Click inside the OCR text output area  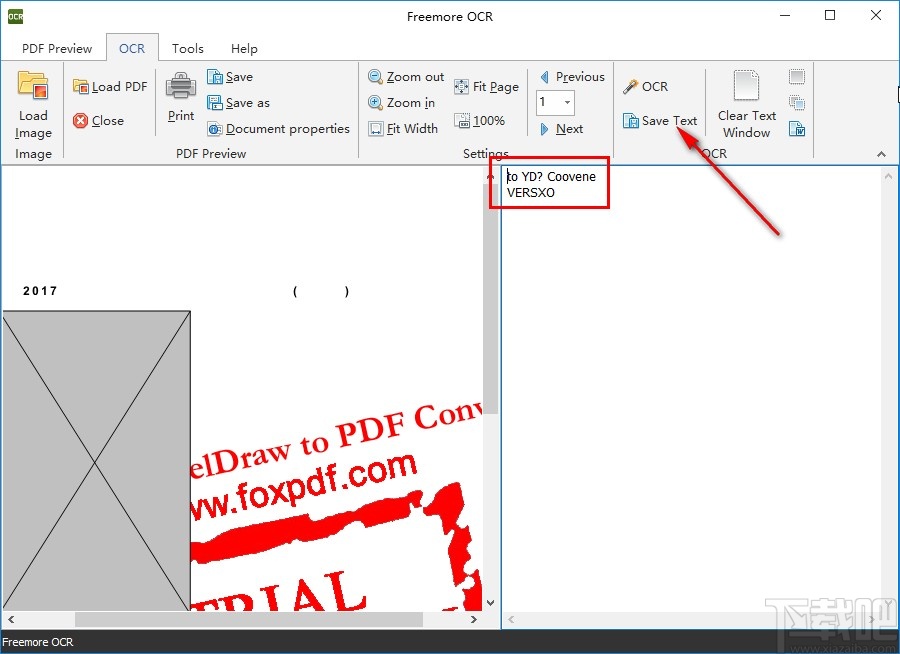[690, 396]
